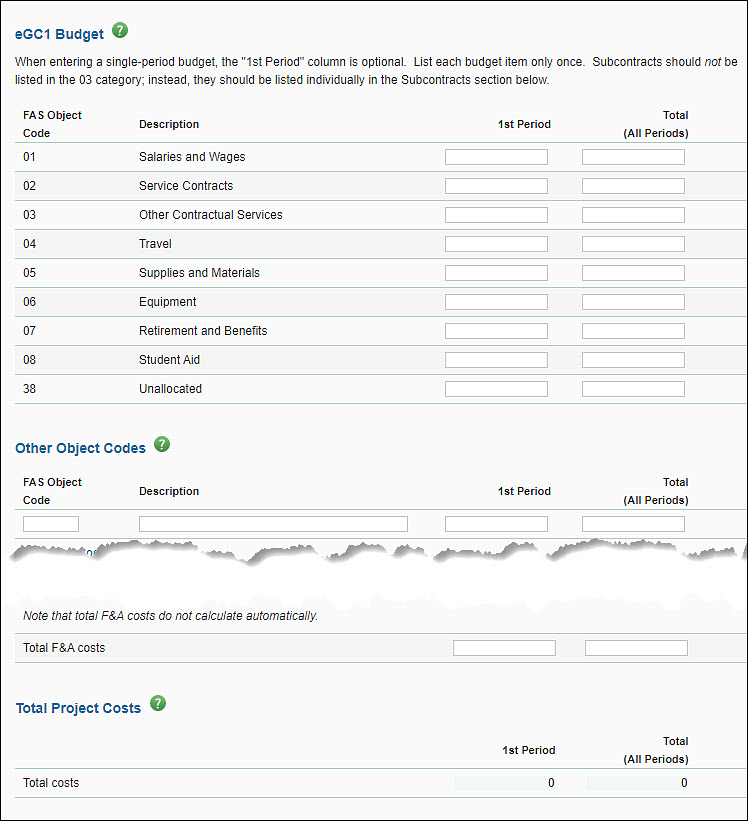748x821 pixels.
Task: Select Supplies and Materials Total field
Action: [x=633, y=273]
